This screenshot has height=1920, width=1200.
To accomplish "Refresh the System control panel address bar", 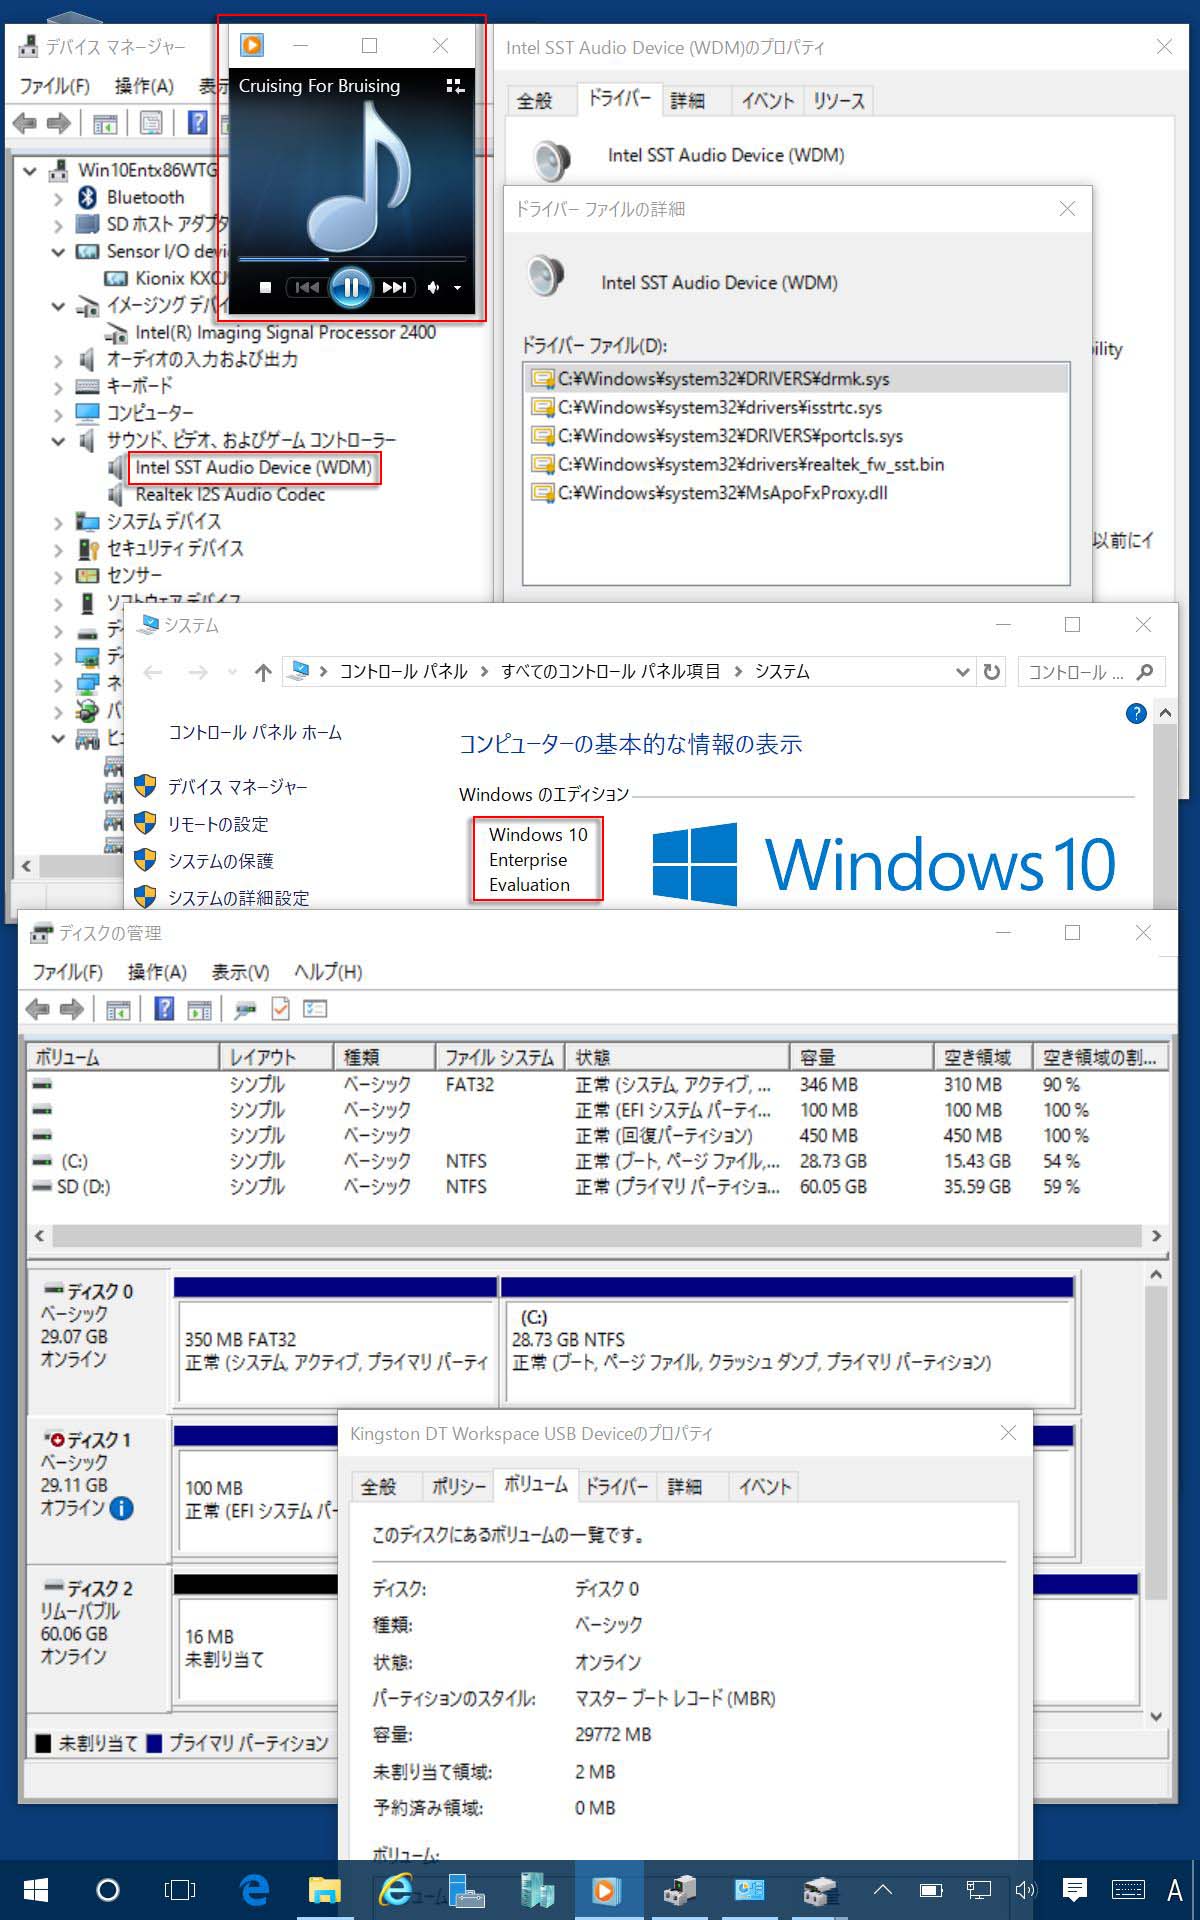I will coord(991,672).
